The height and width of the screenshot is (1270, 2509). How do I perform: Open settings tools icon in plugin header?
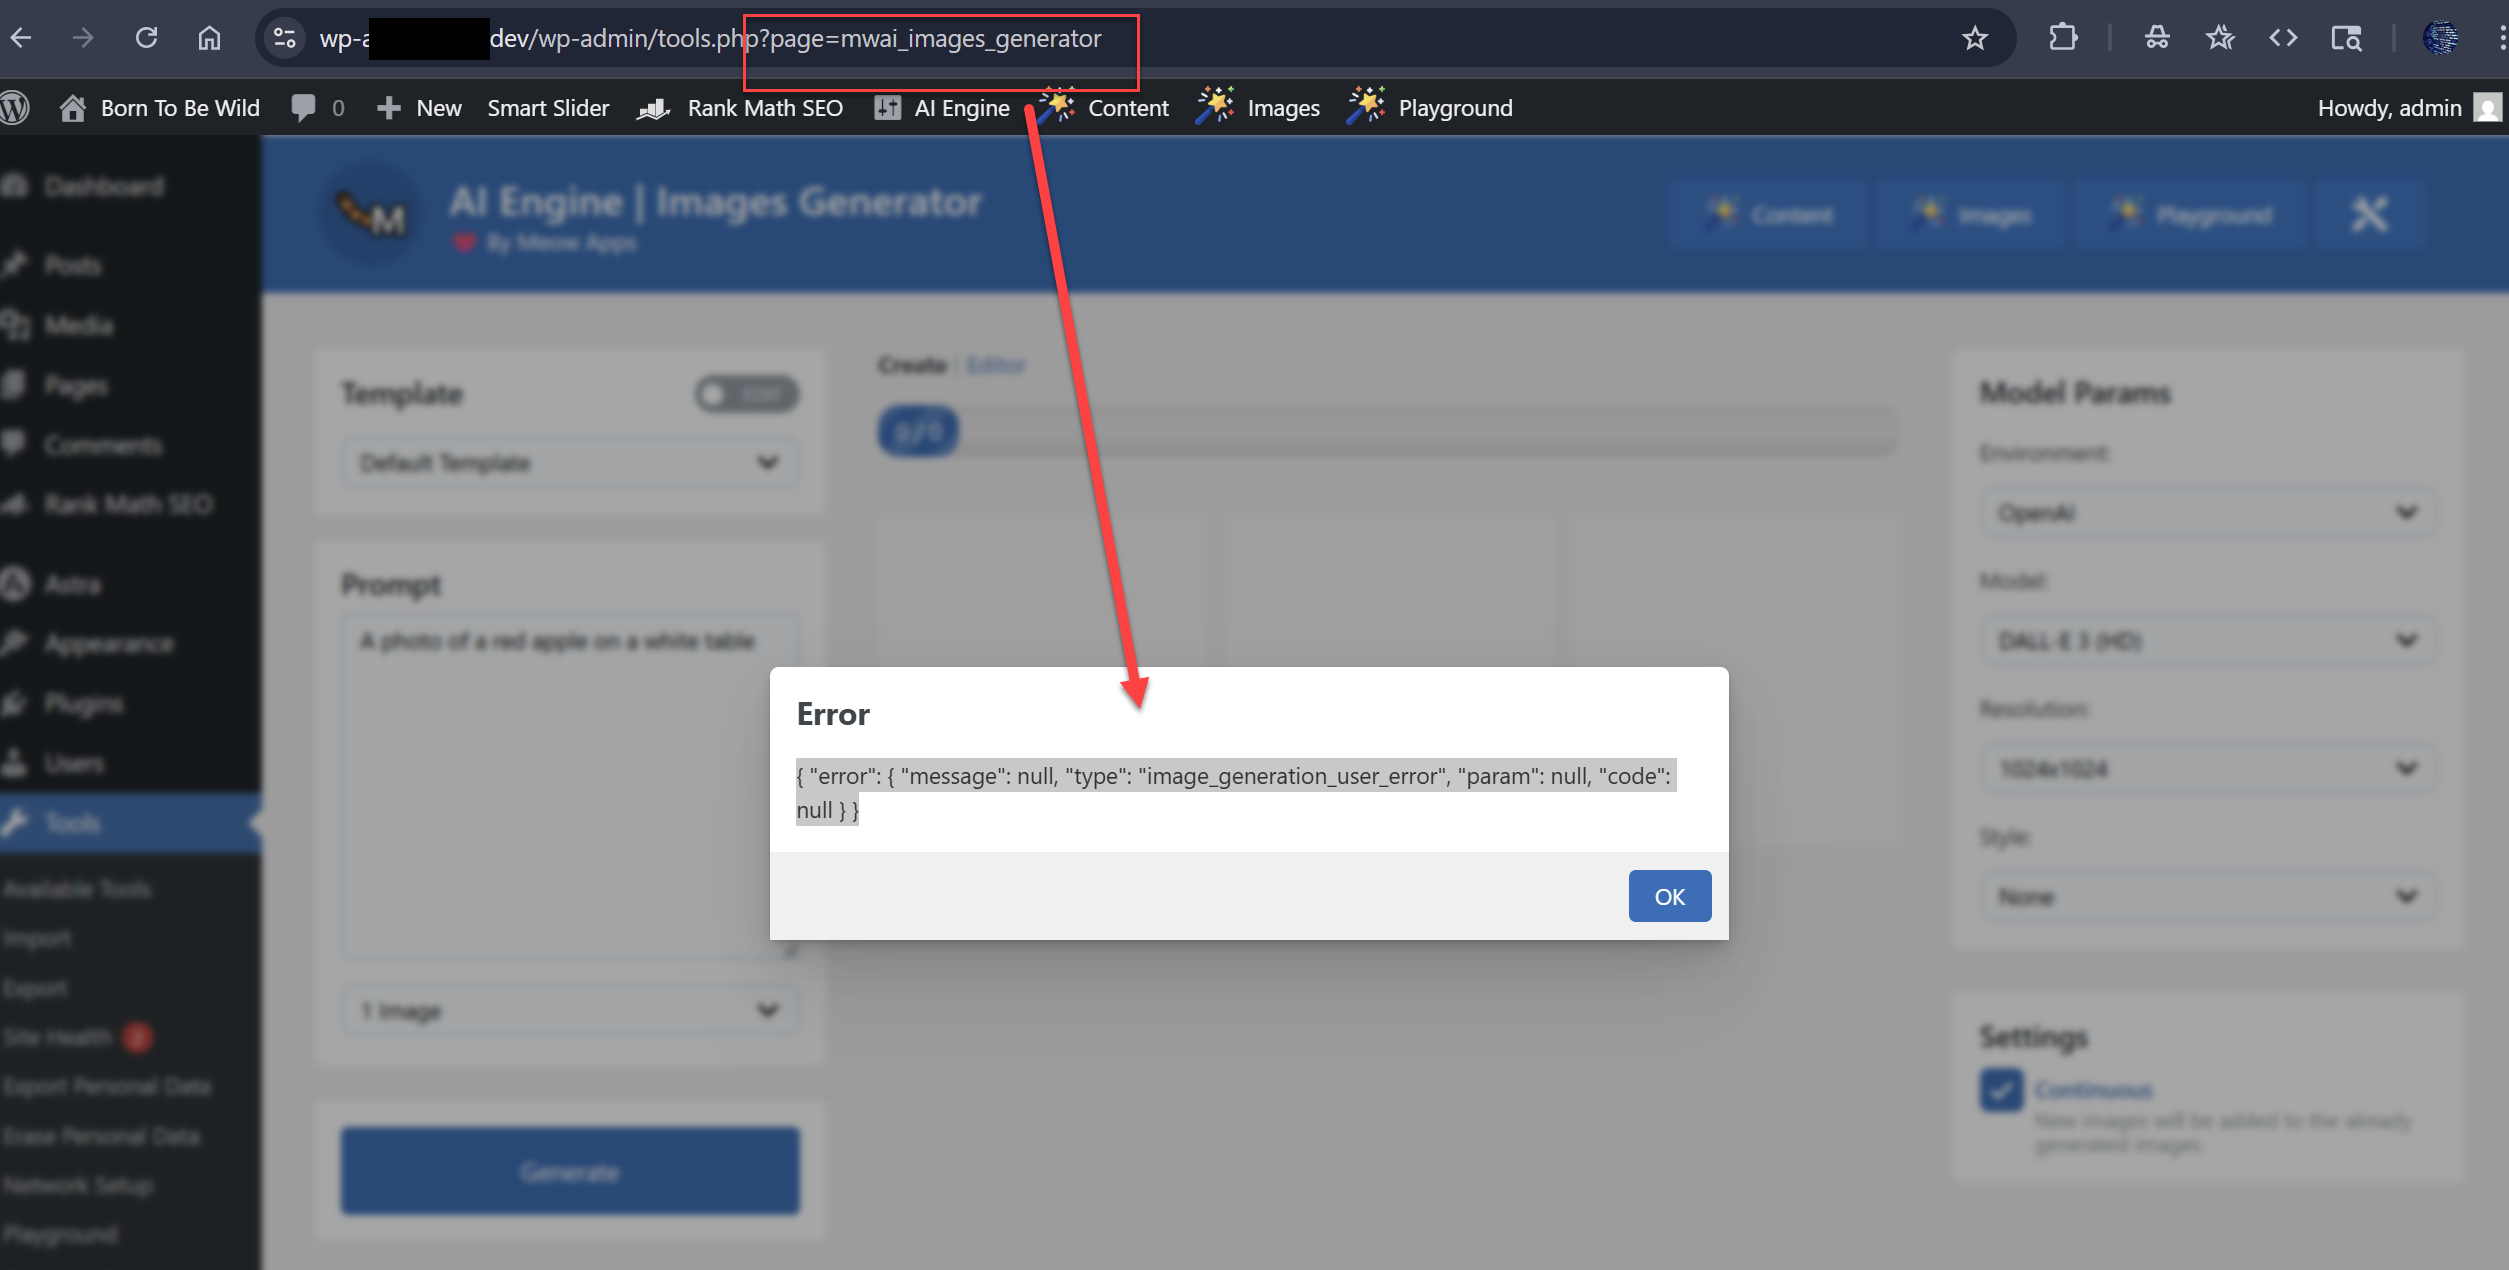point(2370,215)
